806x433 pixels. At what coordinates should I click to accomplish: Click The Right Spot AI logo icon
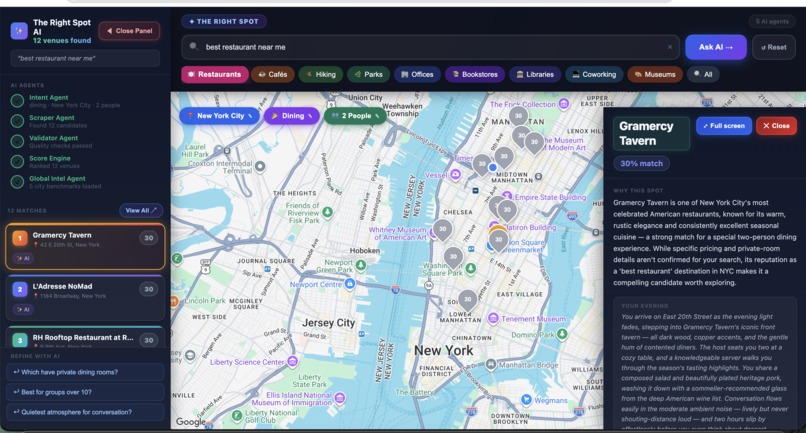(x=20, y=31)
